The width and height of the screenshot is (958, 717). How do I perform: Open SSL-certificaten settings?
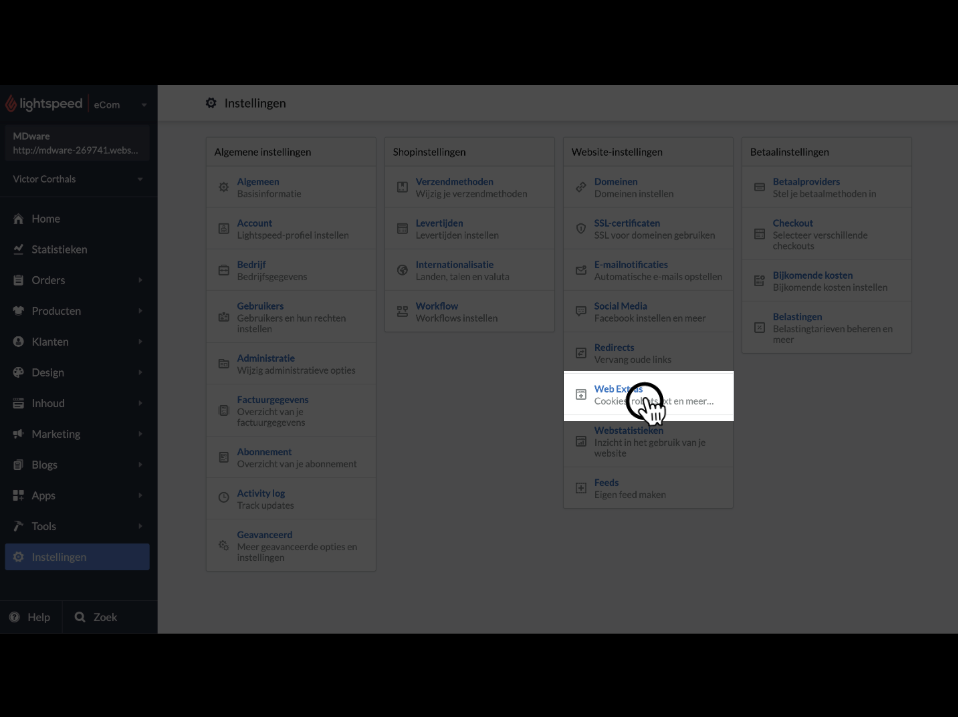pyautogui.click(x=627, y=223)
